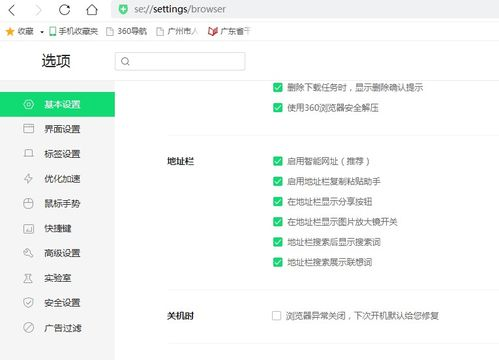Open 快捷键 section

click(x=57, y=228)
